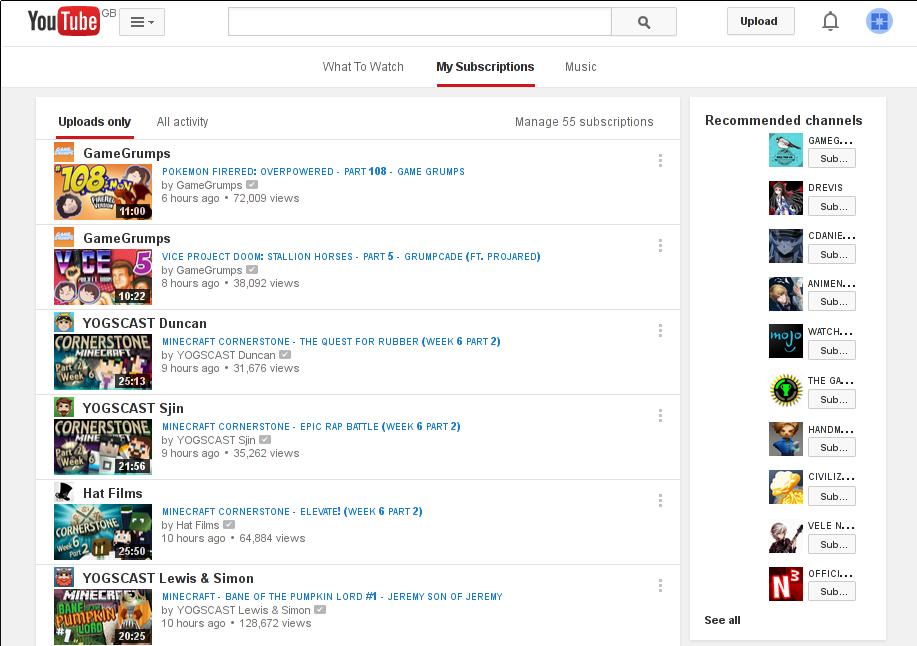Open Bane of the Pumpkin Lord thumbnail
Screen dimensions: 917x646
(x=103, y=617)
